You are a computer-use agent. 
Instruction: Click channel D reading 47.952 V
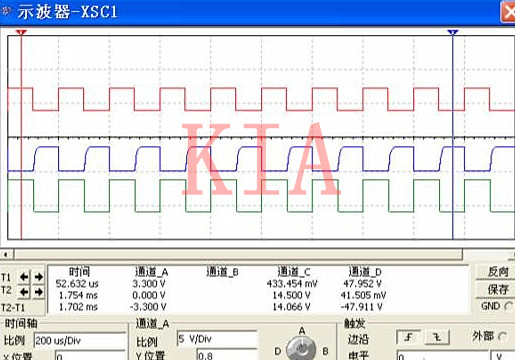coord(362,284)
